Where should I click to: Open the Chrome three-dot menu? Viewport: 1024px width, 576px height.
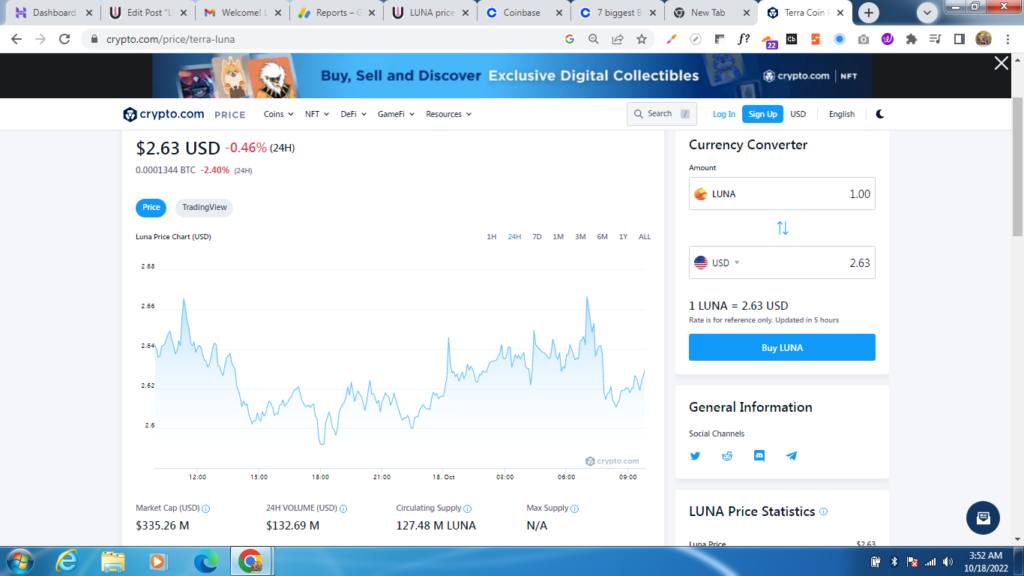pyautogui.click(x=1008, y=39)
